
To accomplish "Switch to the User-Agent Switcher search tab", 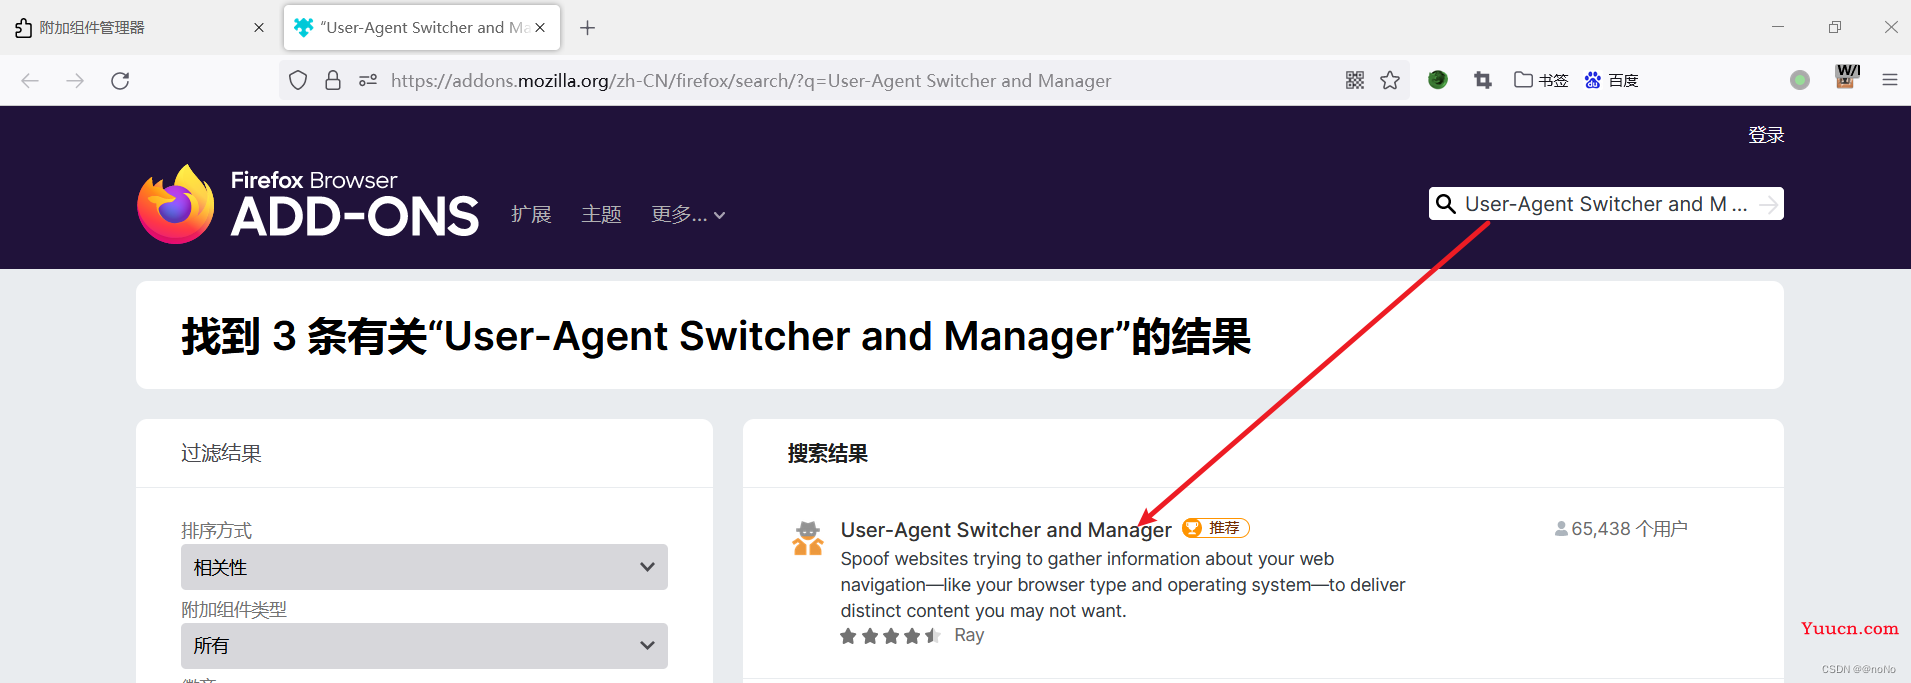I will [x=422, y=28].
